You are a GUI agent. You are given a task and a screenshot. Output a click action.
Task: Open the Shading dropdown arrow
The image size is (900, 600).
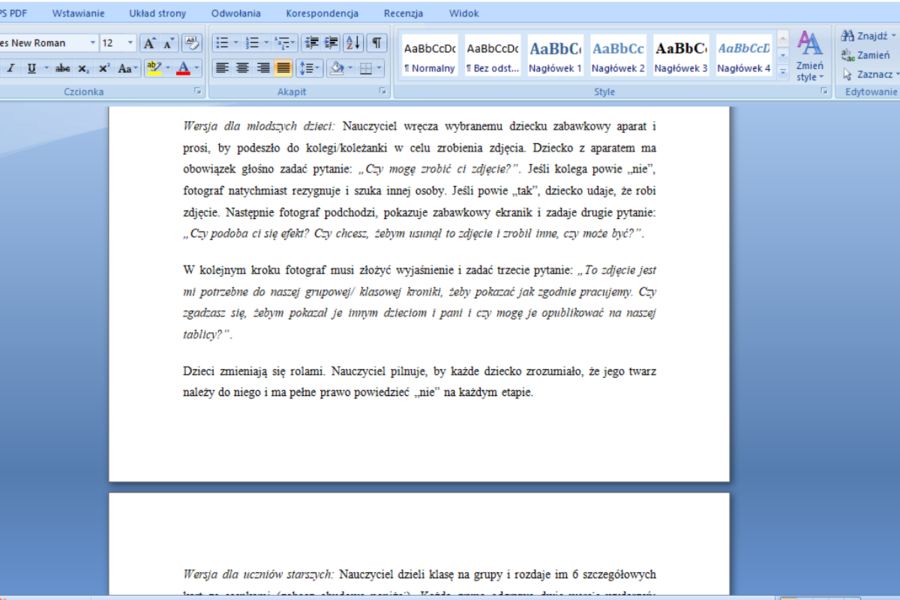click(x=351, y=69)
